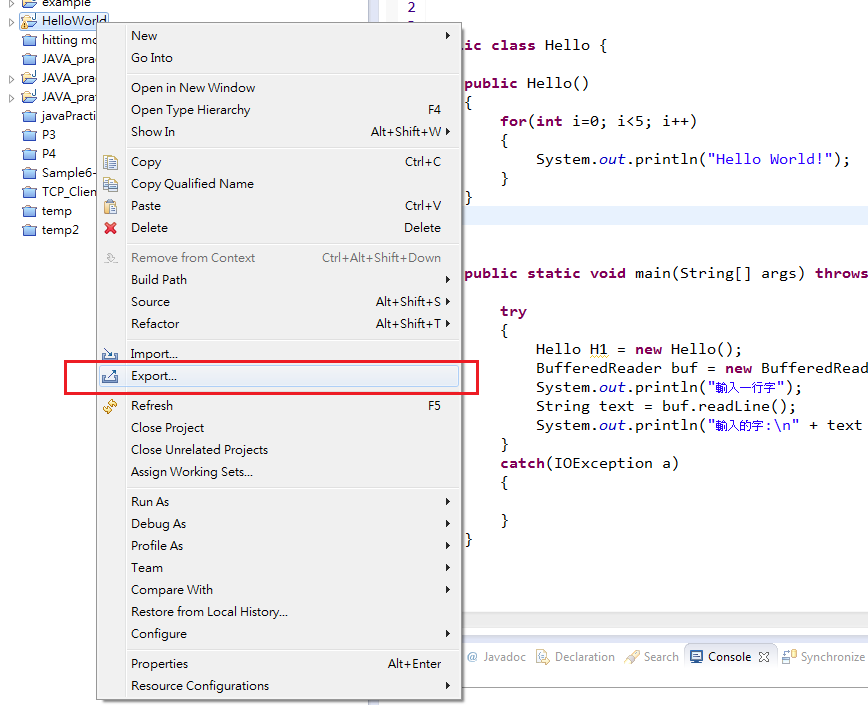Open the Run As submenu
Image resolution: width=868 pixels, height=705 pixels.
click(293, 502)
